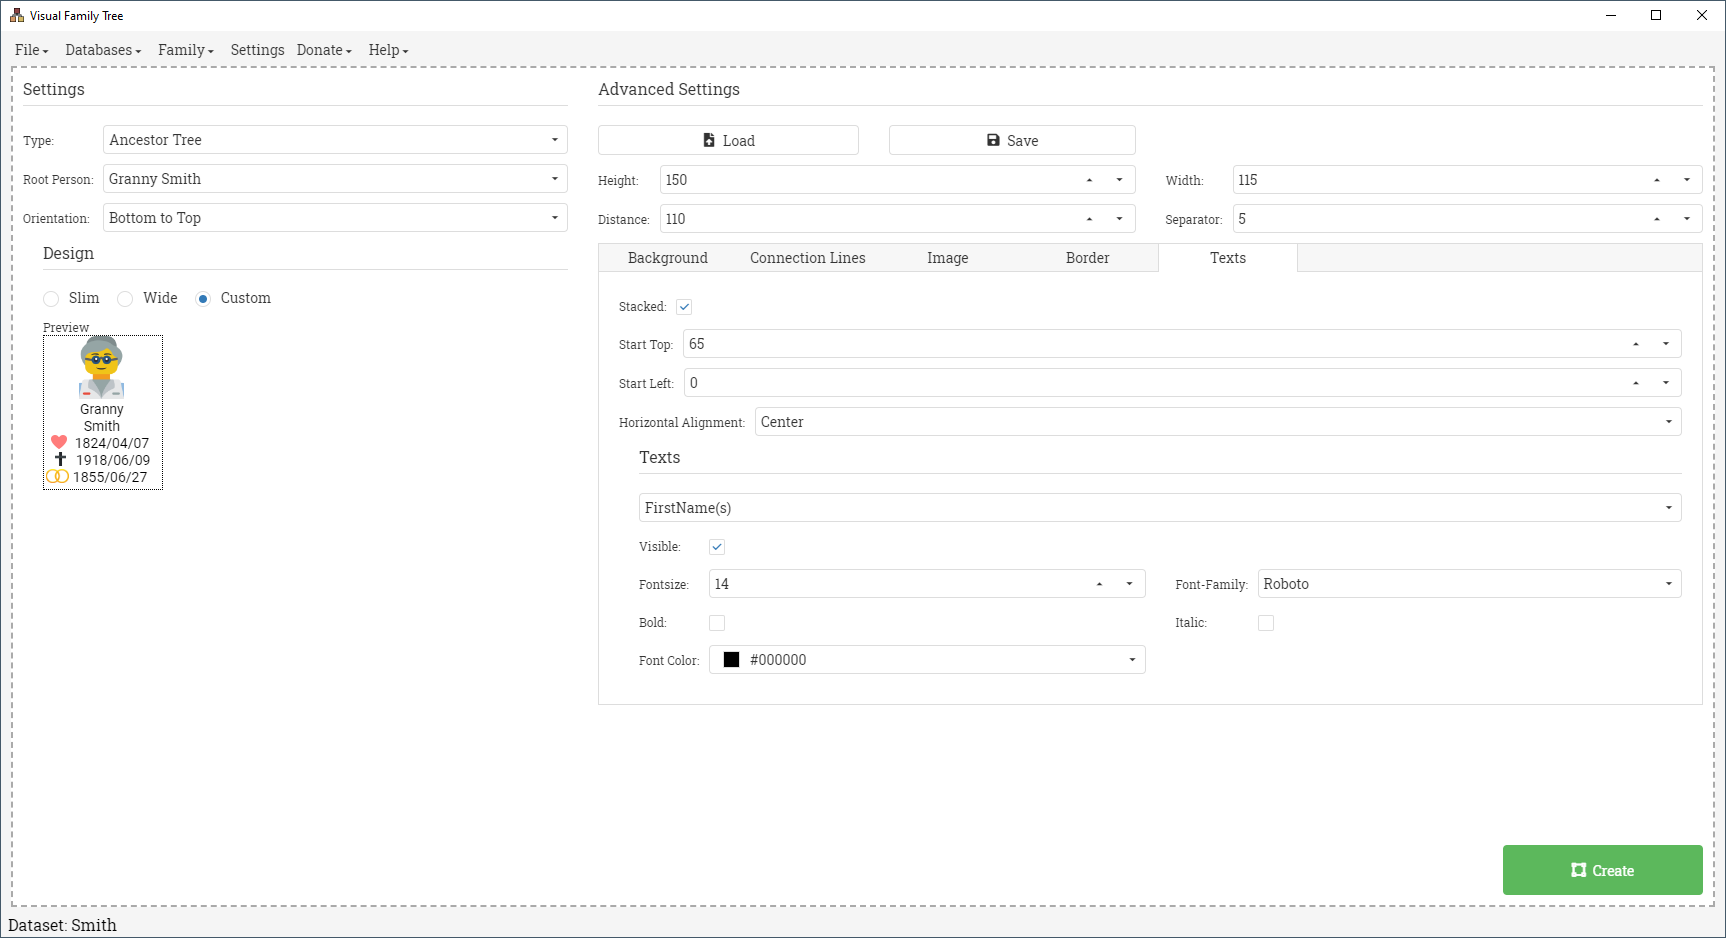Screen dimensions: 1726x938
Task: Click 'Dataset: Smith' in the status bar
Action: click(x=62, y=925)
